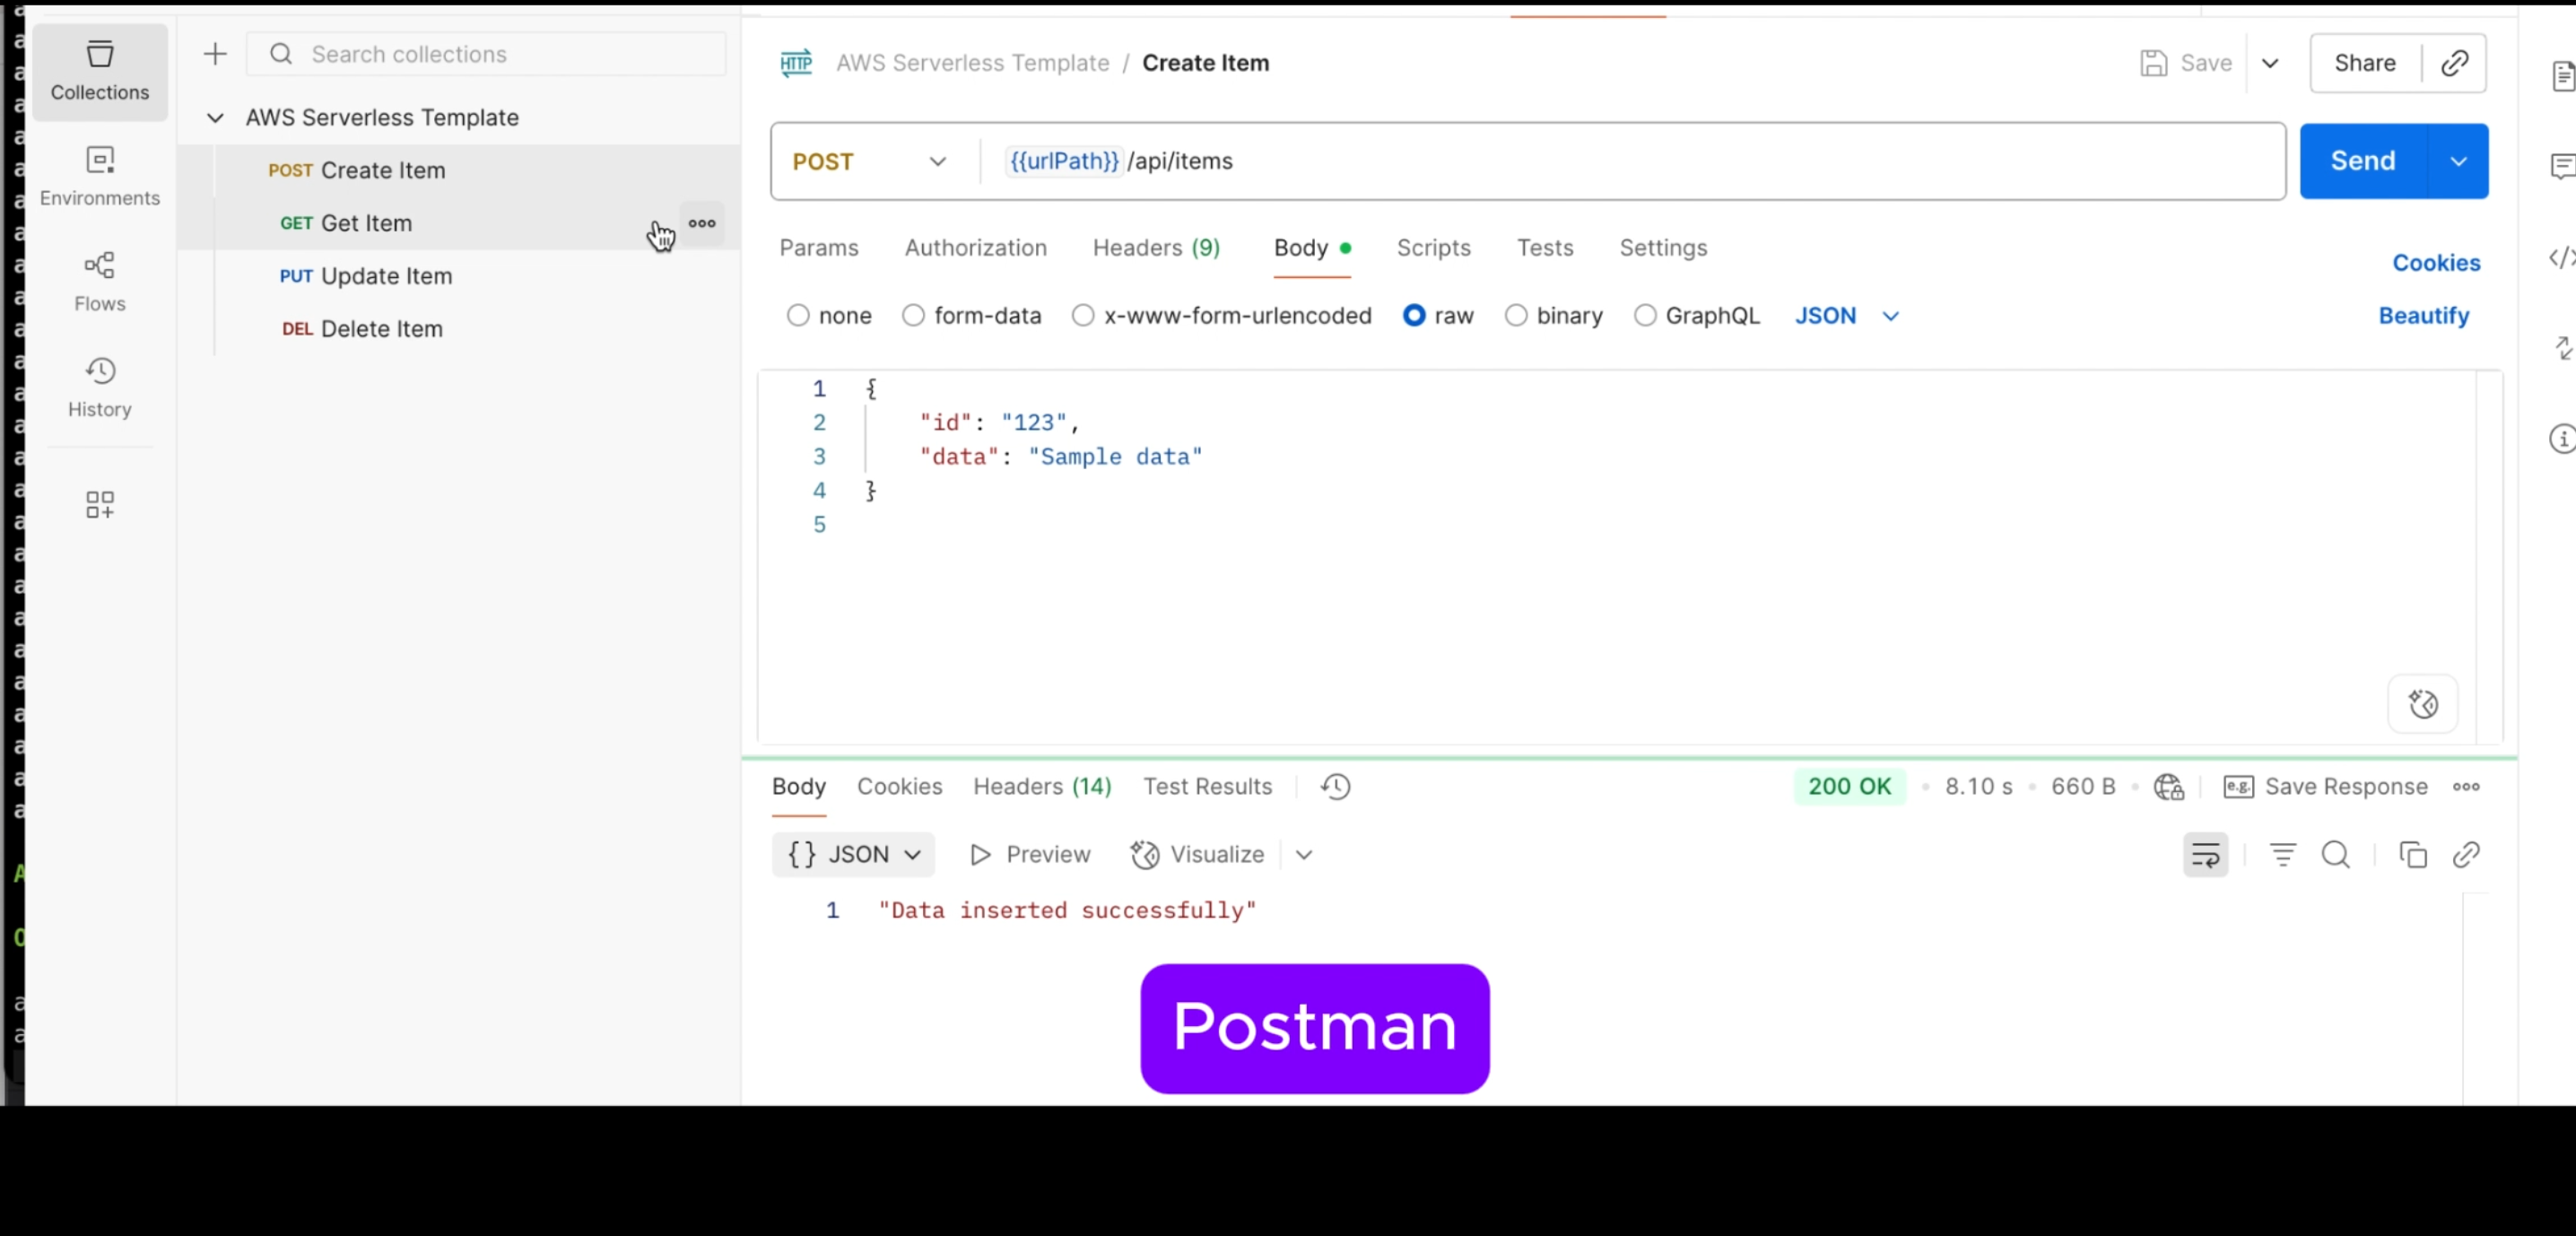Click the configure workspace sidebar grid icon
The height and width of the screenshot is (1236, 2576).
pos(99,504)
